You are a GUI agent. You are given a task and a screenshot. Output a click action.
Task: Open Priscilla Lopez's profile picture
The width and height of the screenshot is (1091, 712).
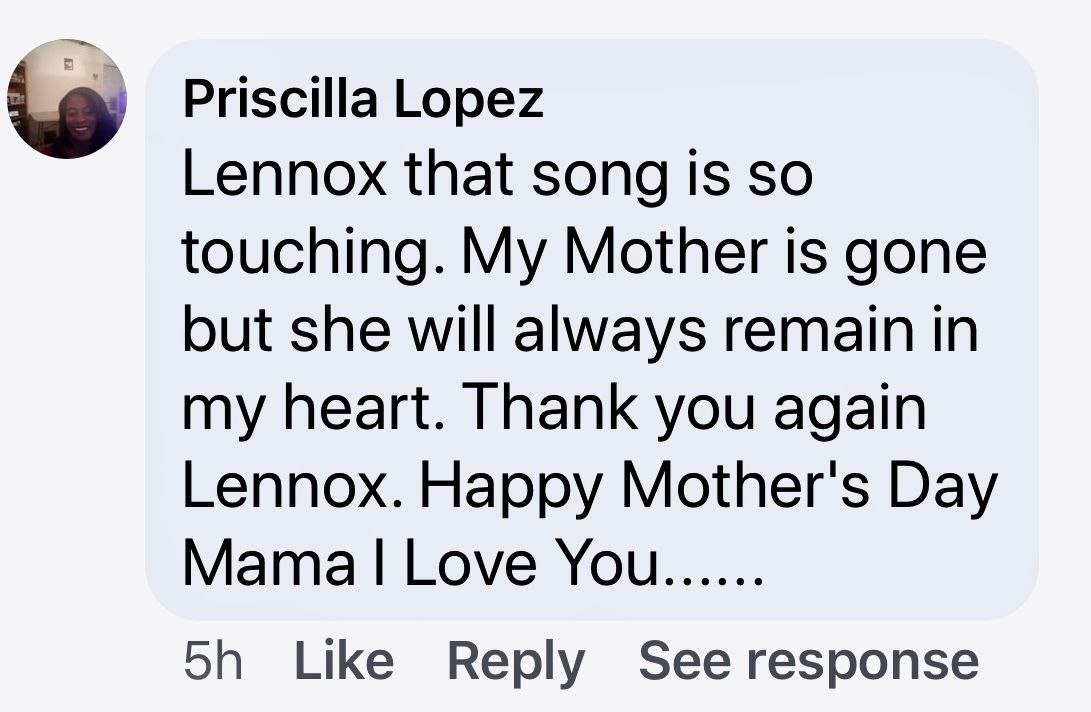(68, 99)
